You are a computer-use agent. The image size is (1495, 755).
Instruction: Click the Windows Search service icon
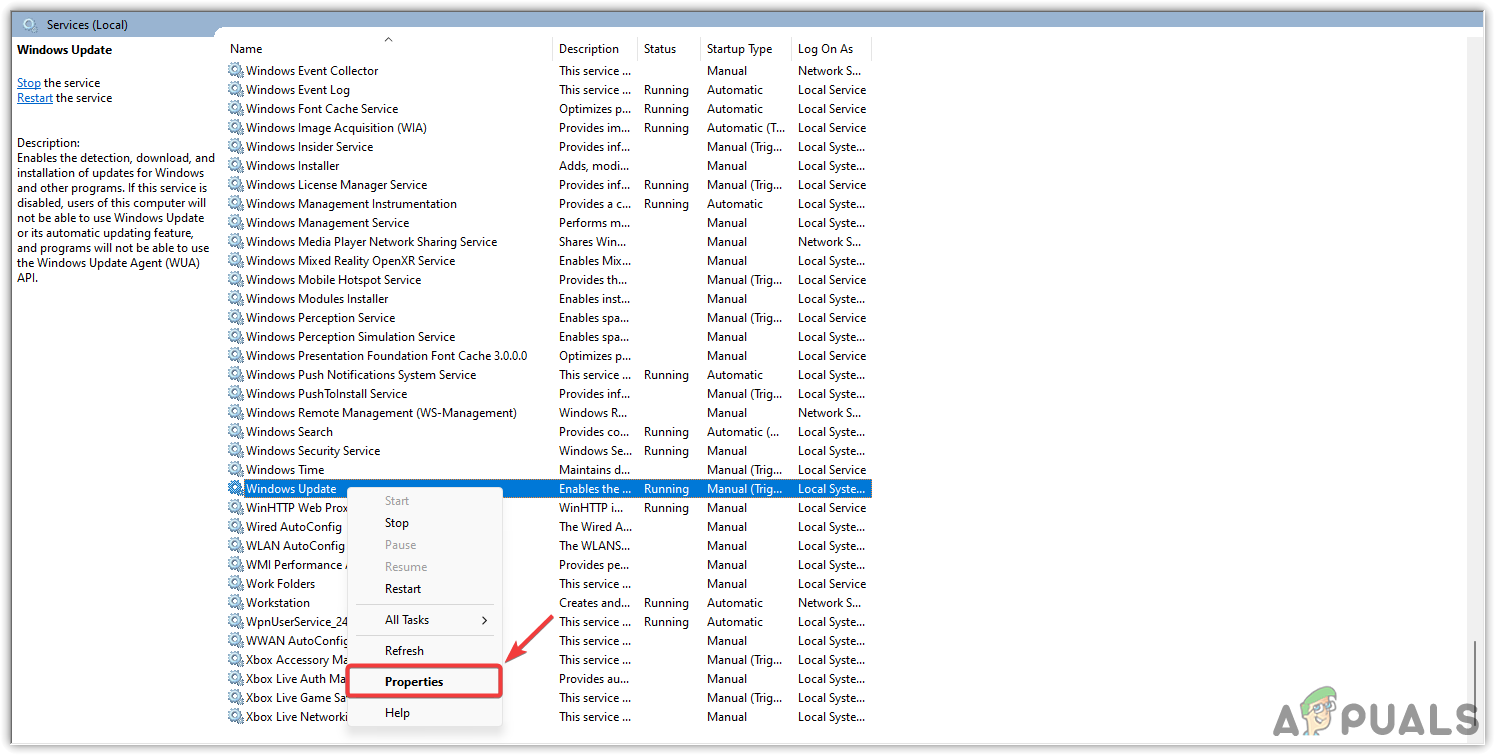[236, 432]
